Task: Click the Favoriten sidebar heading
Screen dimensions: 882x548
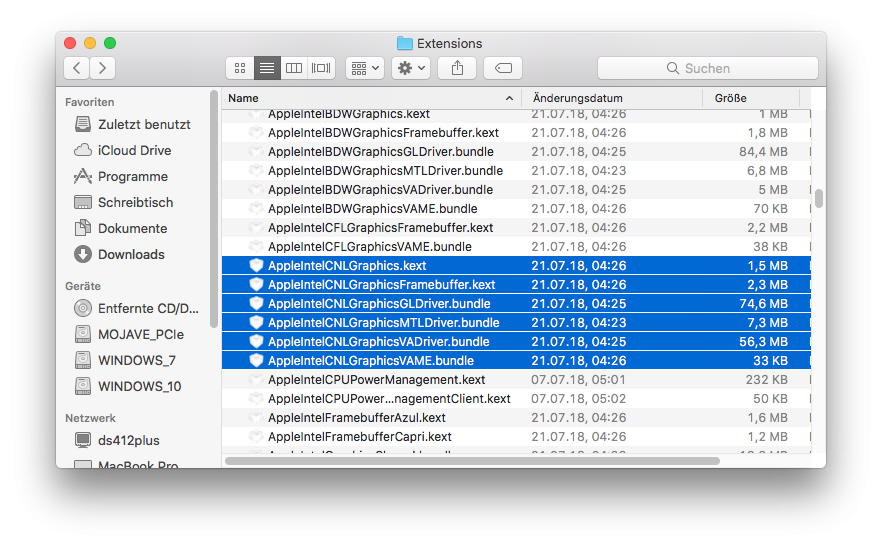Action: point(89,102)
